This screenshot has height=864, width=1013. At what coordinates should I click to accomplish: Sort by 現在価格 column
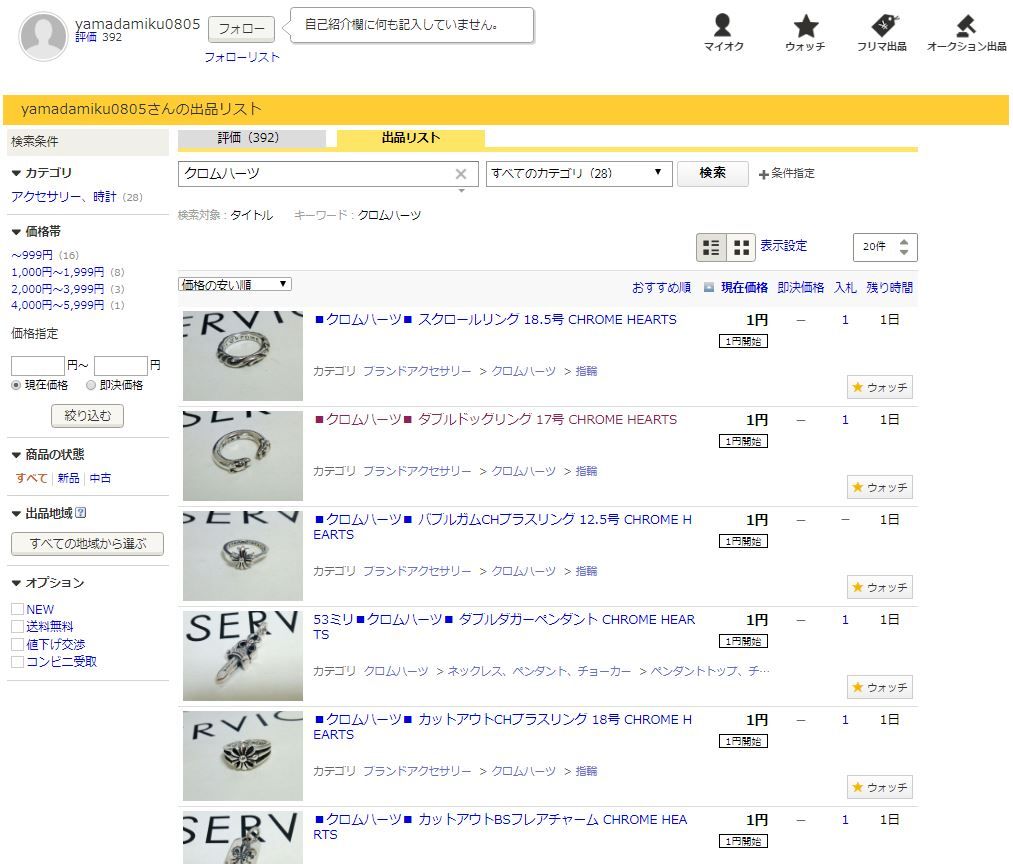click(x=744, y=288)
